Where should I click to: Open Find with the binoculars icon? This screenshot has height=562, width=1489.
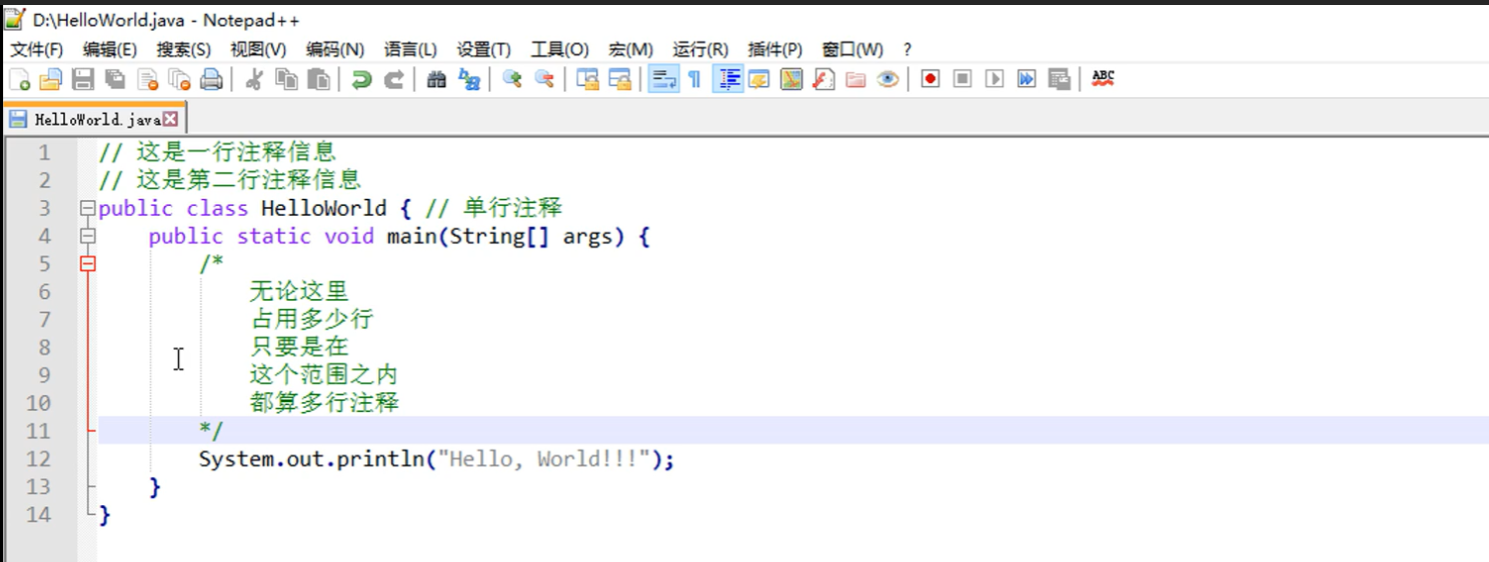[437, 79]
